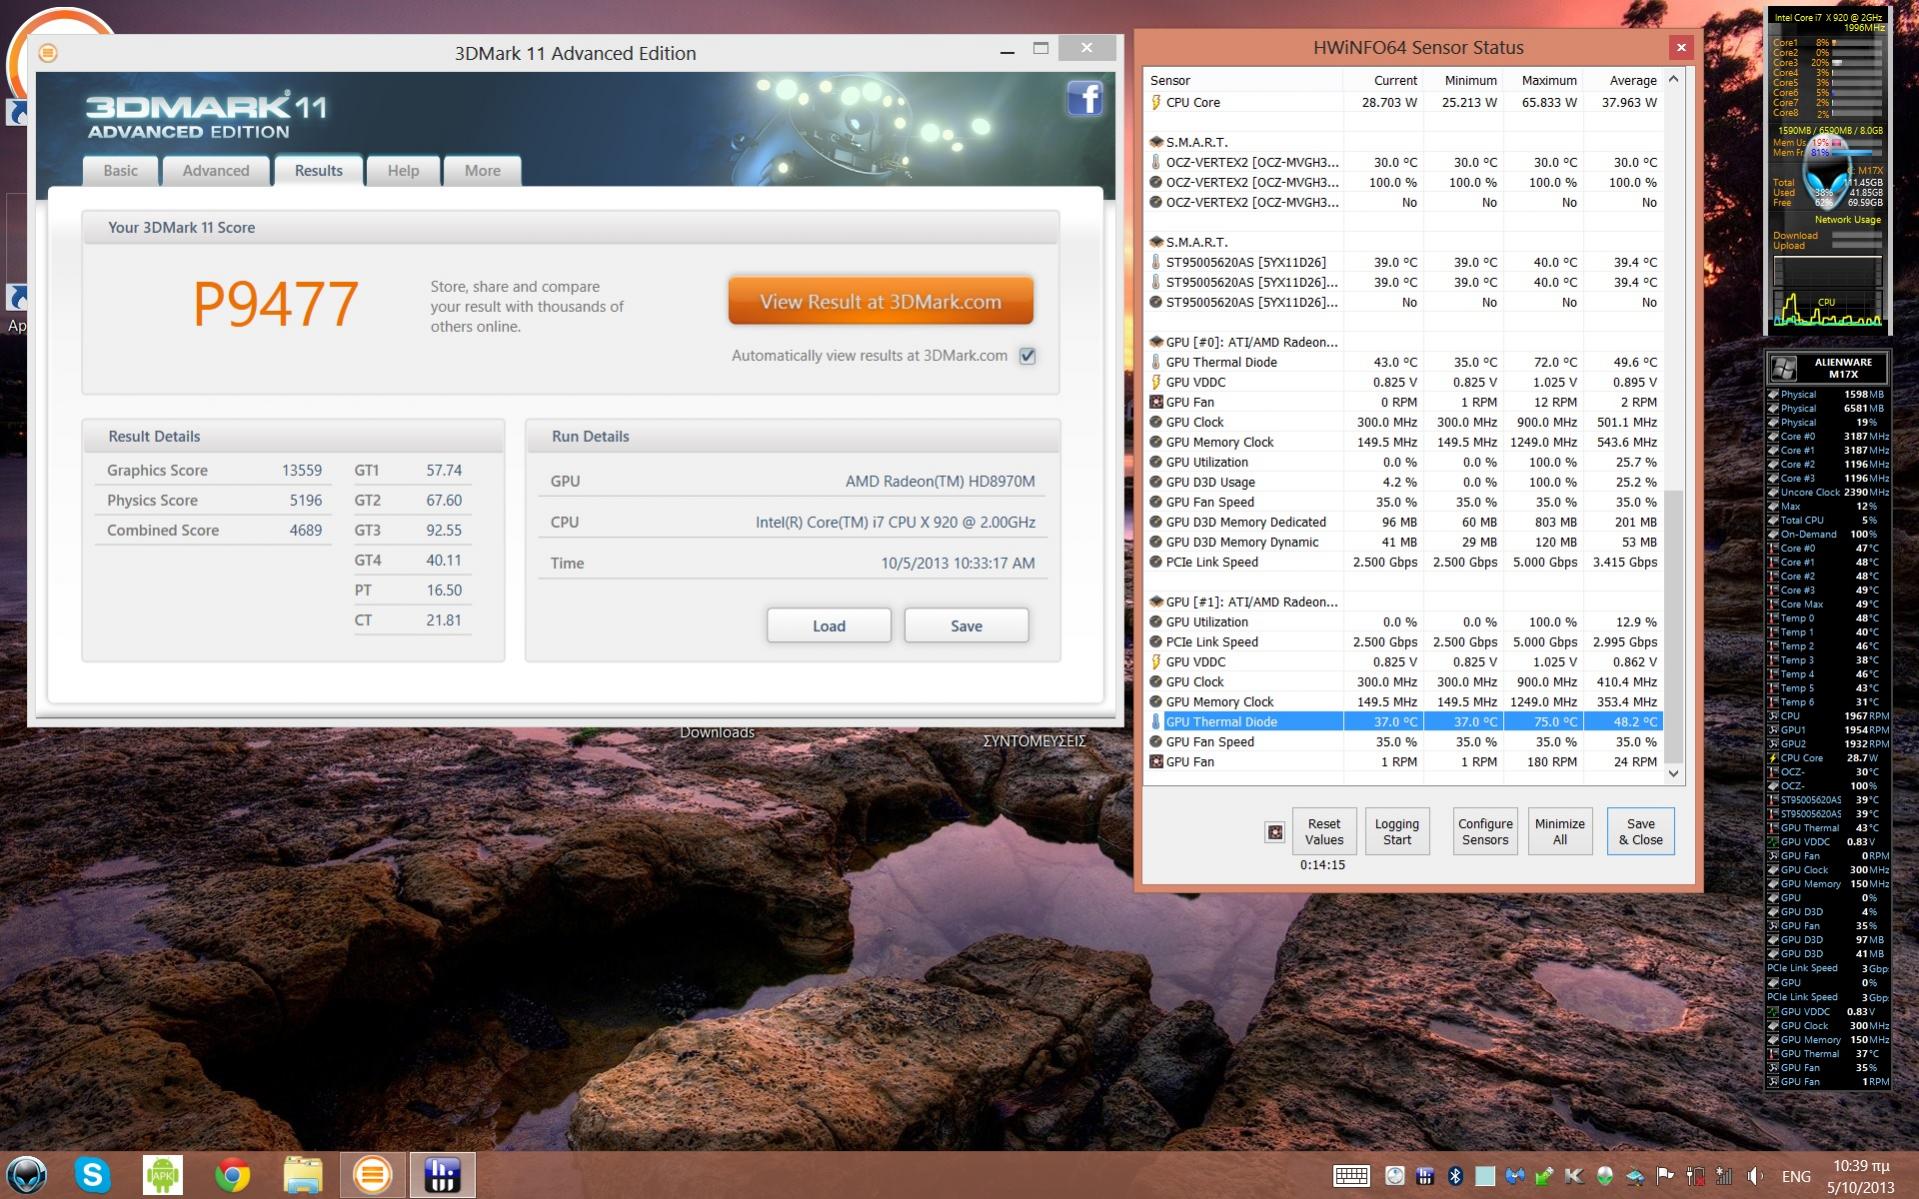The width and height of the screenshot is (1919, 1199).
Task: Click GPU [#0]: ATI/AMD Radeon group header
Action: tap(1403, 342)
